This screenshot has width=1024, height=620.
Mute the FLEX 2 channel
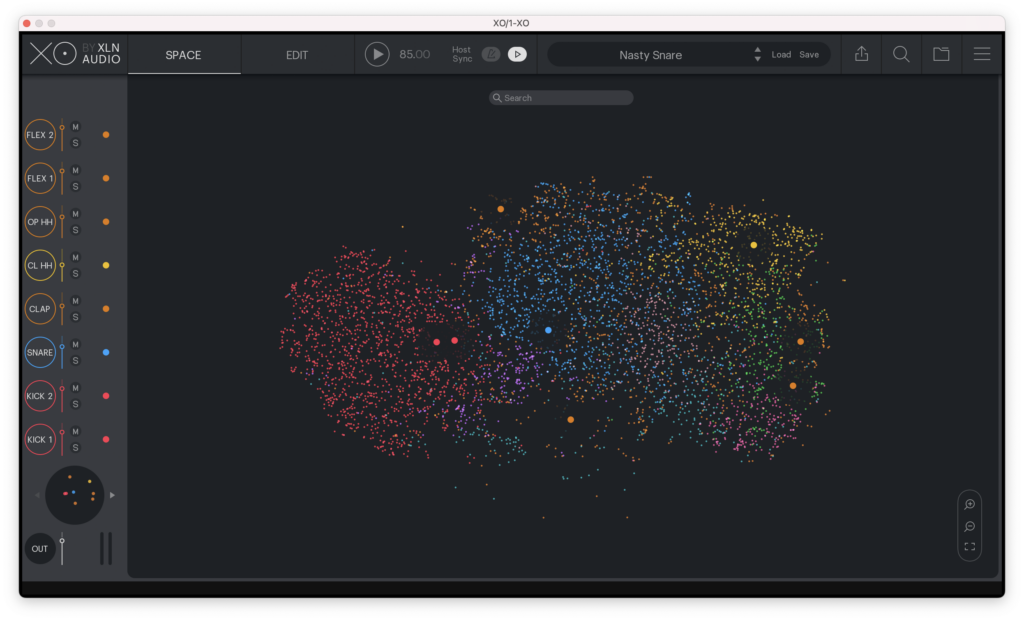[75, 127]
